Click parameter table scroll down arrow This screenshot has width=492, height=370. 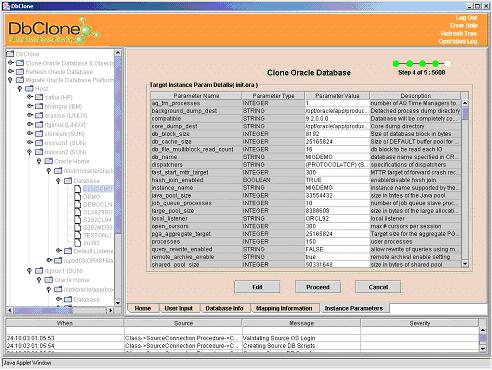click(465, 264)
